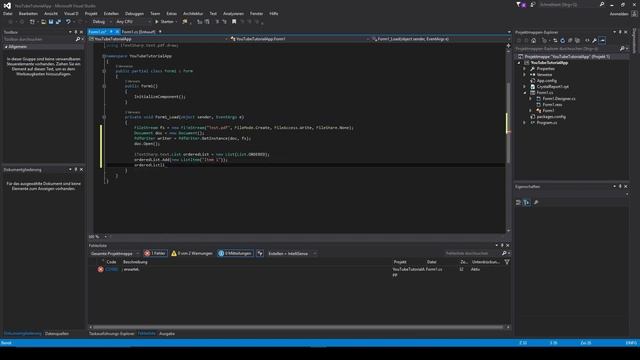Open the Debuggen menu
The width and height of the screenshot is (640, 360).
click(x=134, y=13)
